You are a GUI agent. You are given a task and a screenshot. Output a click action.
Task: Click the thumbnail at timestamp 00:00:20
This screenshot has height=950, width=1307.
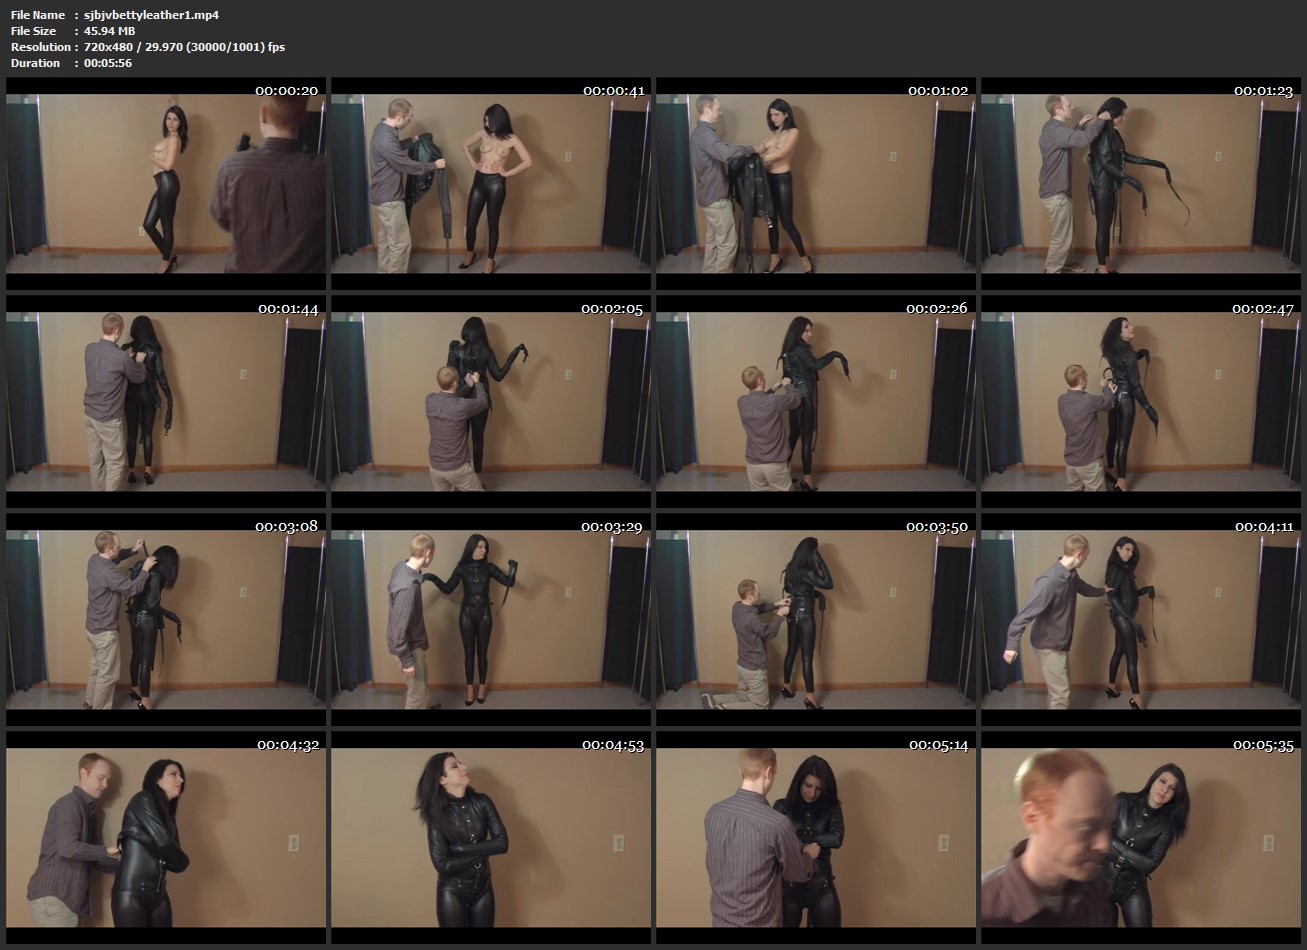166,184
